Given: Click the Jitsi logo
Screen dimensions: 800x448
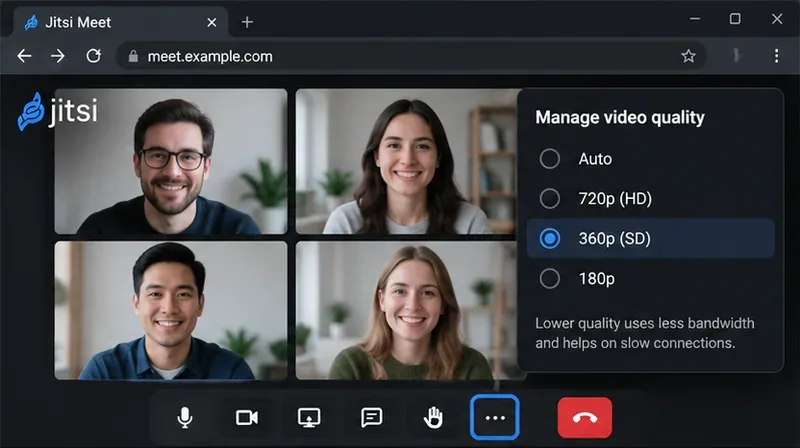Looking at the screenshot, I should point(57,111).
